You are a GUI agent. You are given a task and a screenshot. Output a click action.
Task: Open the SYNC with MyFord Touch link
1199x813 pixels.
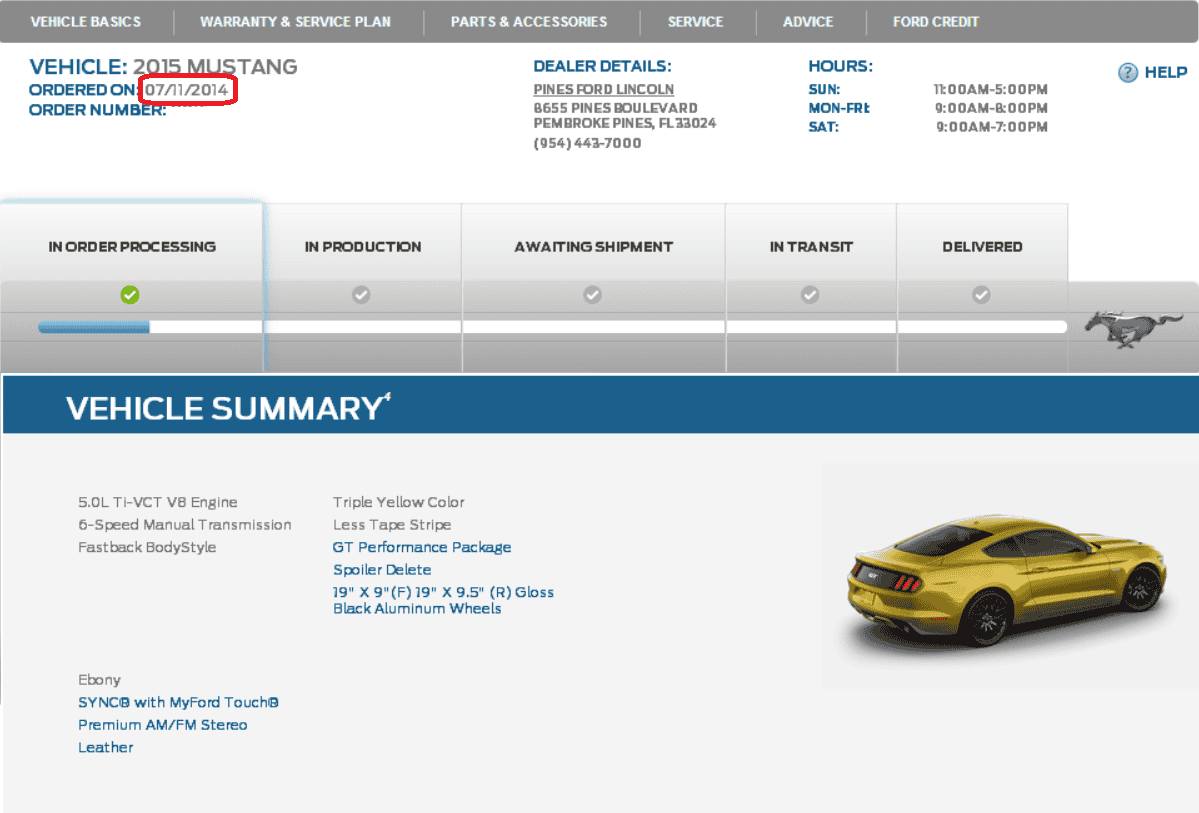tap(178, 702)
